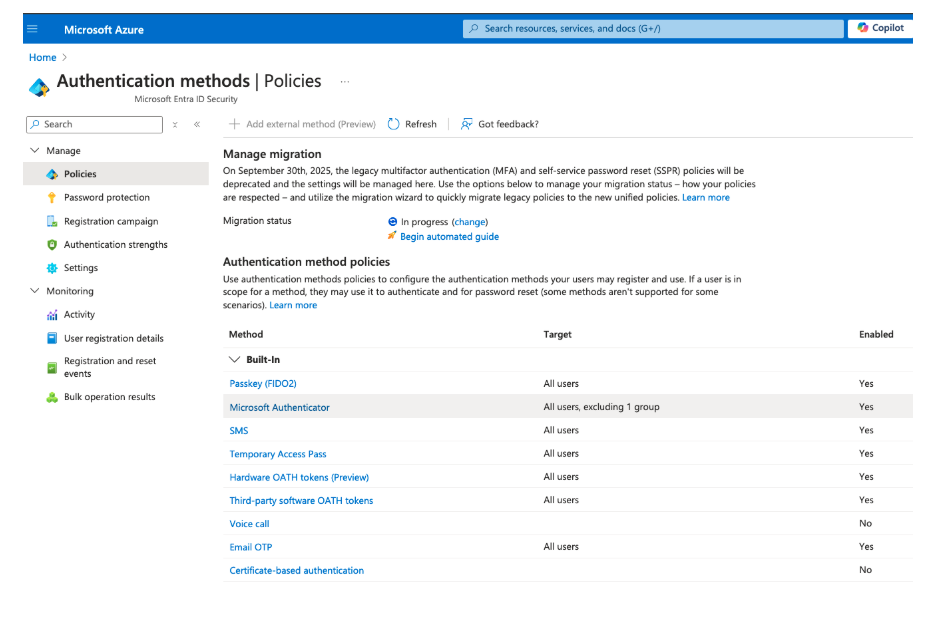Focus the global search resources field
This screenshot has height=625, width=926.
pos(653,28)
